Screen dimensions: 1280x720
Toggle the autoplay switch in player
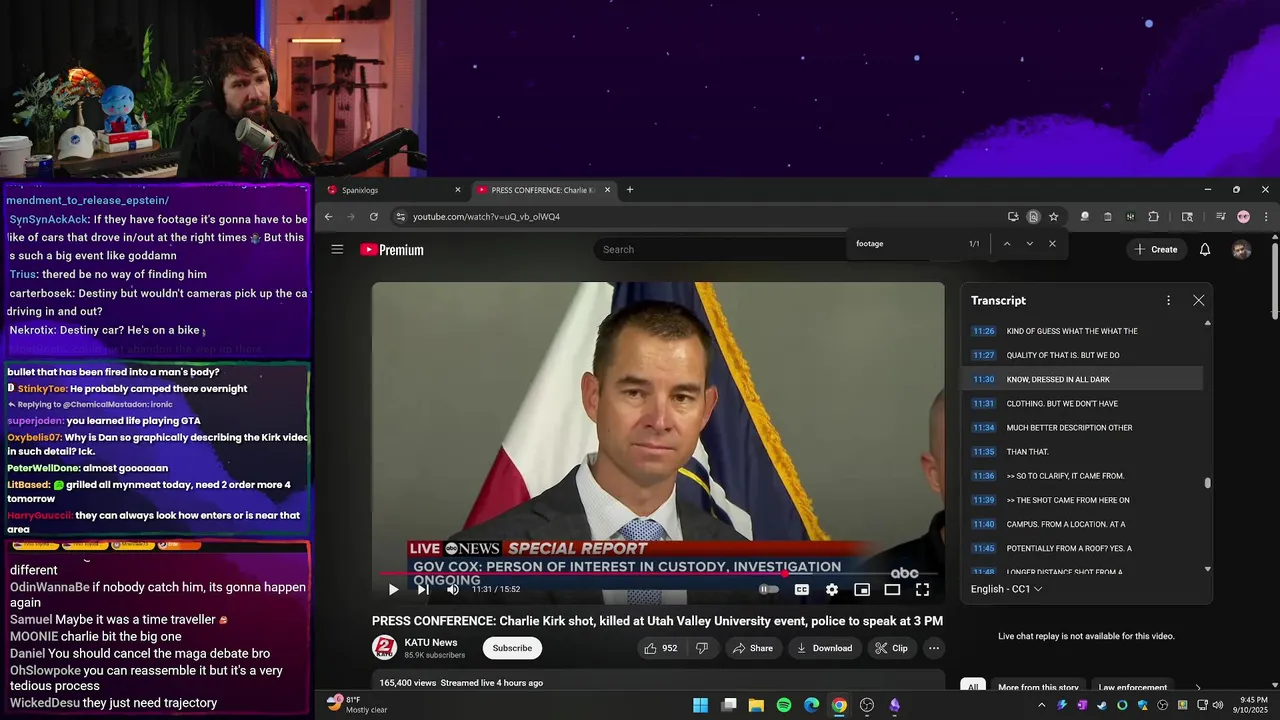768,590
